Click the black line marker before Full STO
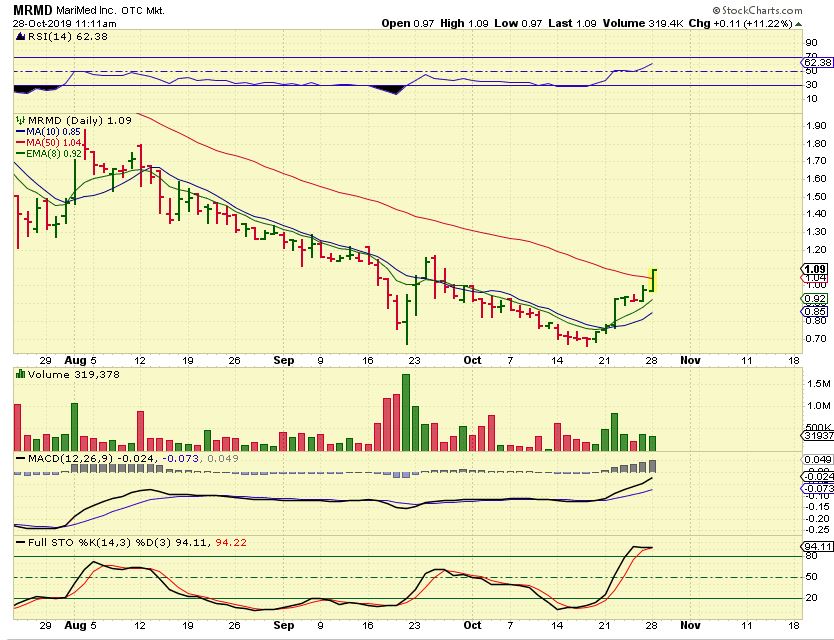The width and height of the screenshot is (834, 640). coord(20,543)
